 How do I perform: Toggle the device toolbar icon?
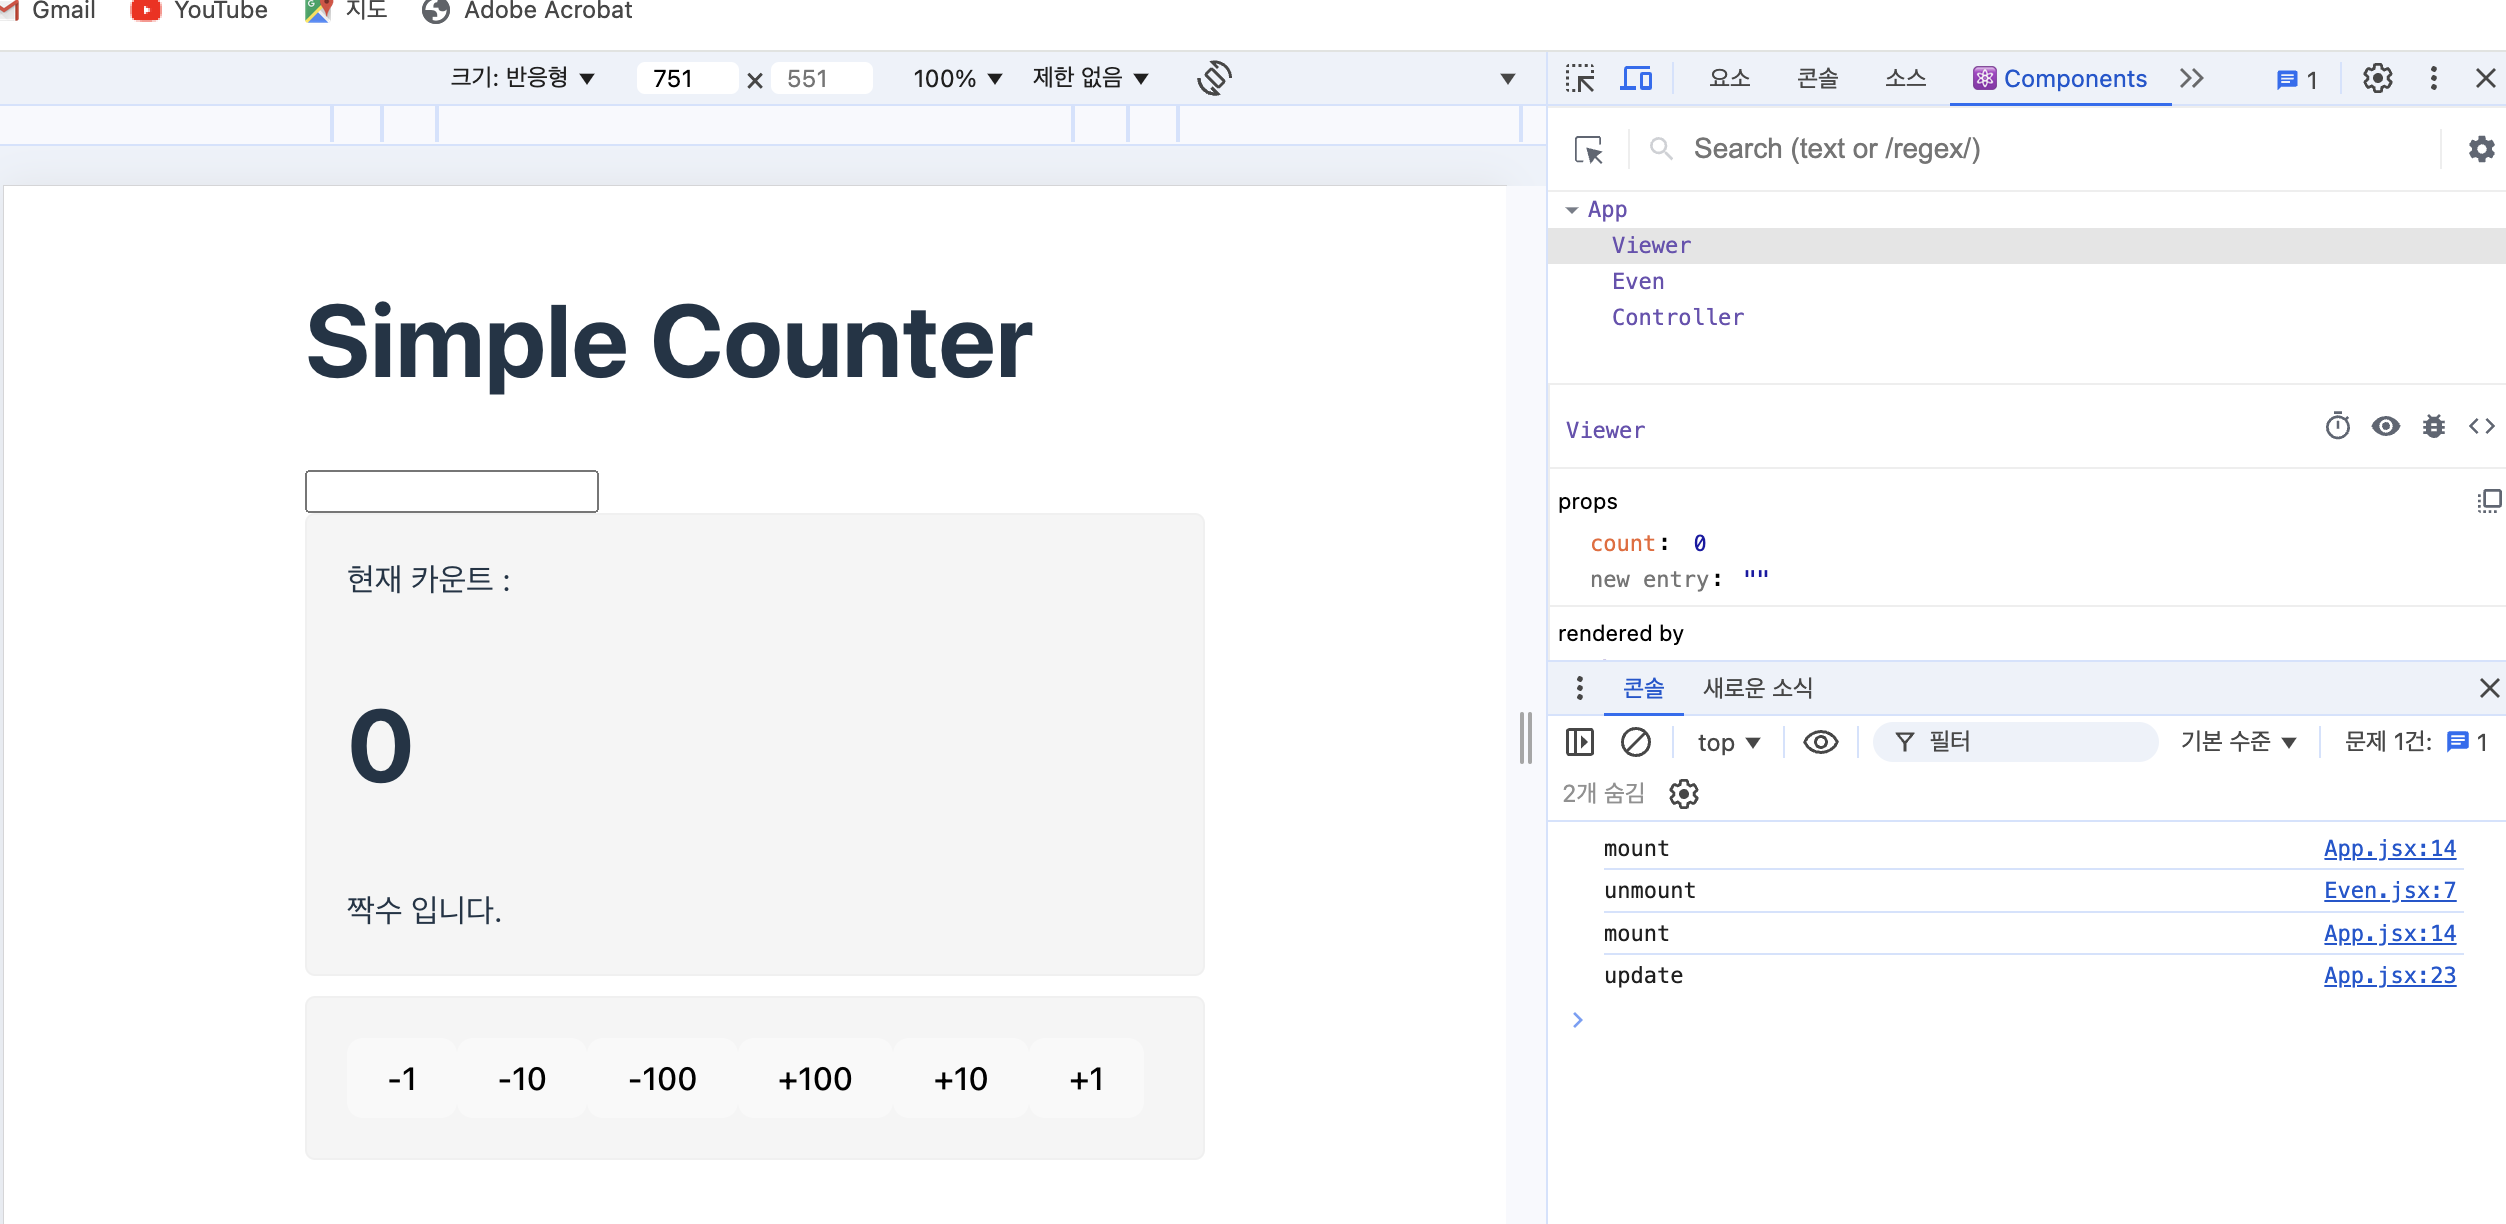point(1636,78)
